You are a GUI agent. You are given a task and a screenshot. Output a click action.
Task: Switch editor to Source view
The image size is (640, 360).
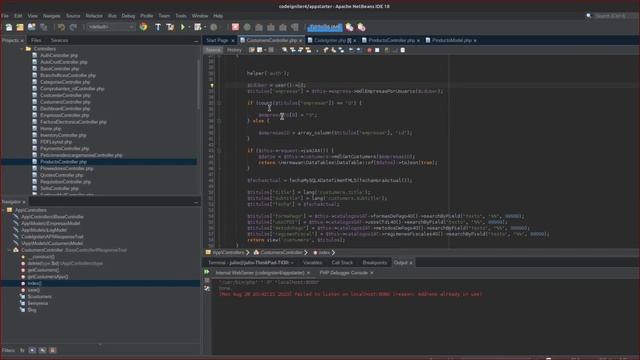(x=213, y=50)
